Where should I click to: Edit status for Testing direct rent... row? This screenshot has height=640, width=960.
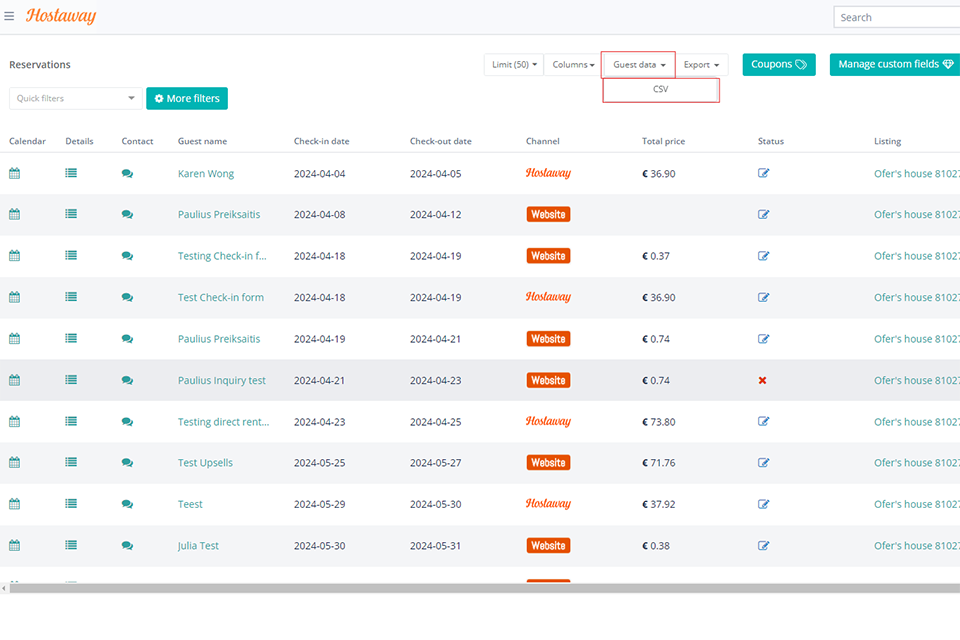click(x=763, y=421)
